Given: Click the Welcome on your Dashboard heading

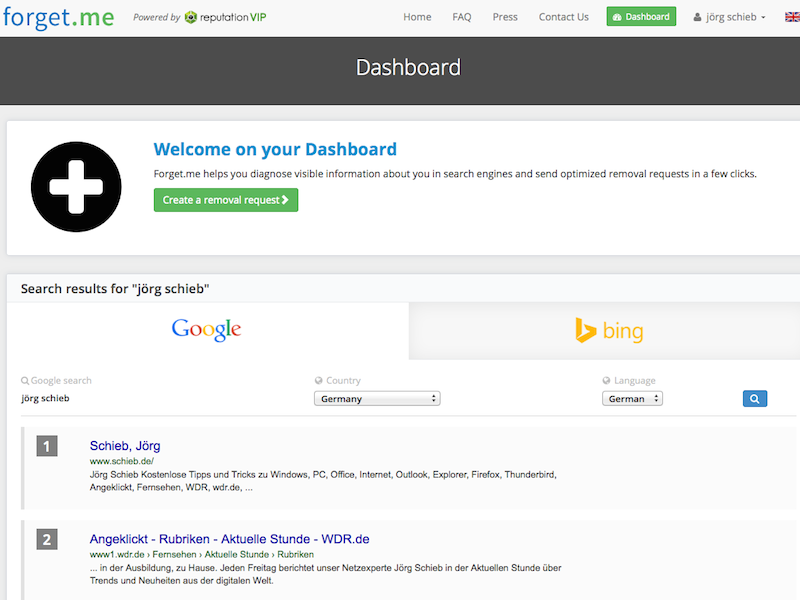Looking at the screenshot, I should coord(275,149).
